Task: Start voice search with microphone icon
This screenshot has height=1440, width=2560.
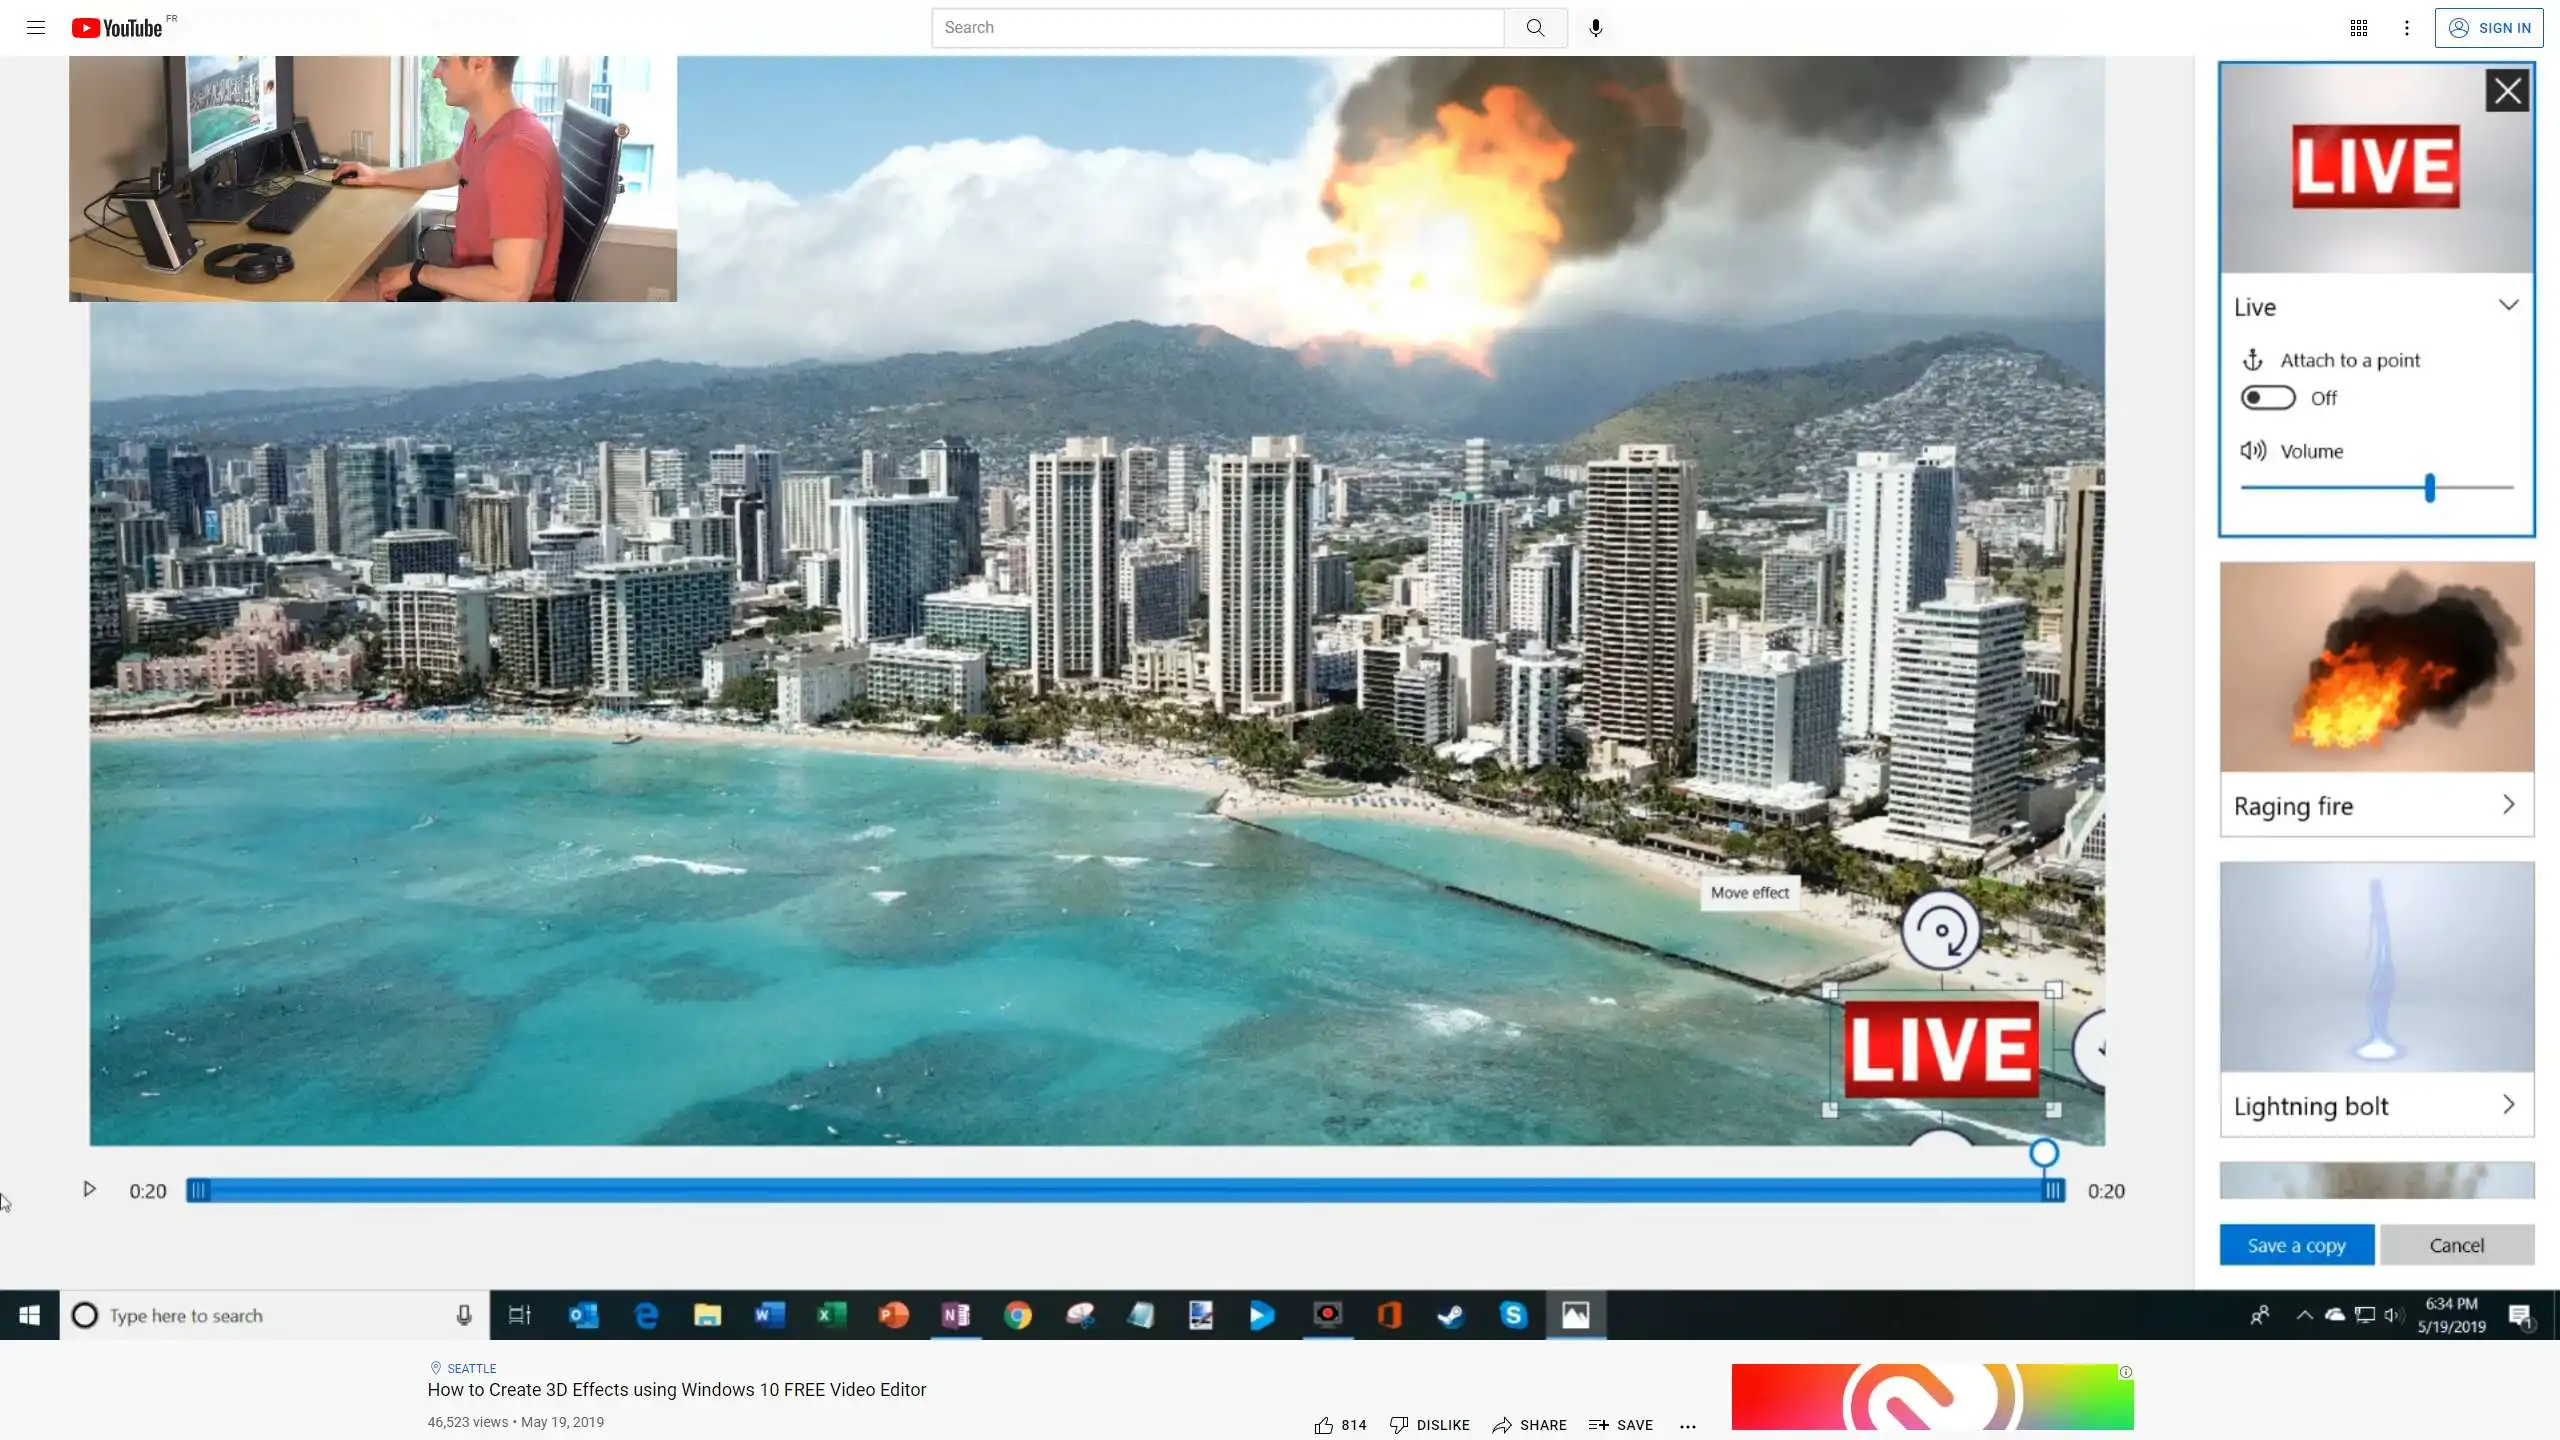Action: [1596, 28]
